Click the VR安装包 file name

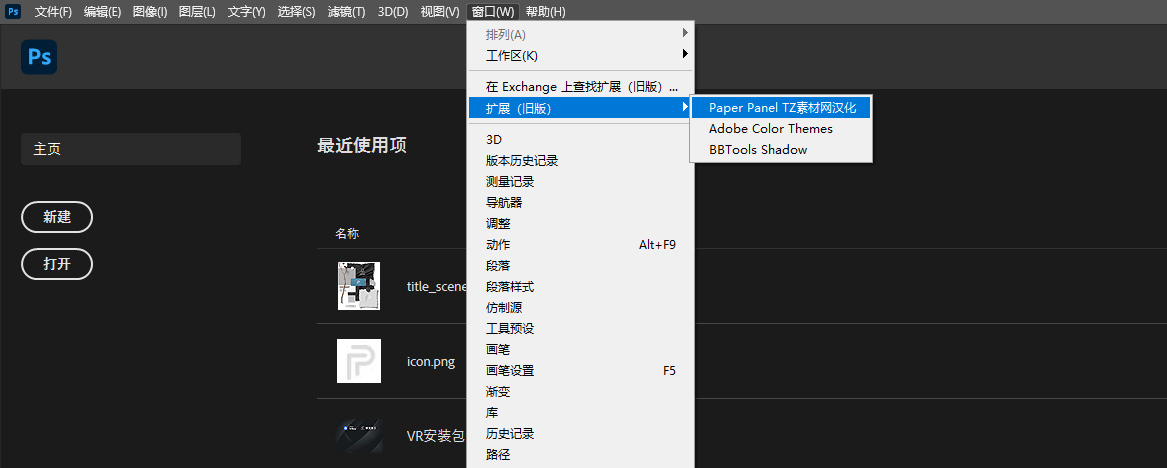coord(436,436)
